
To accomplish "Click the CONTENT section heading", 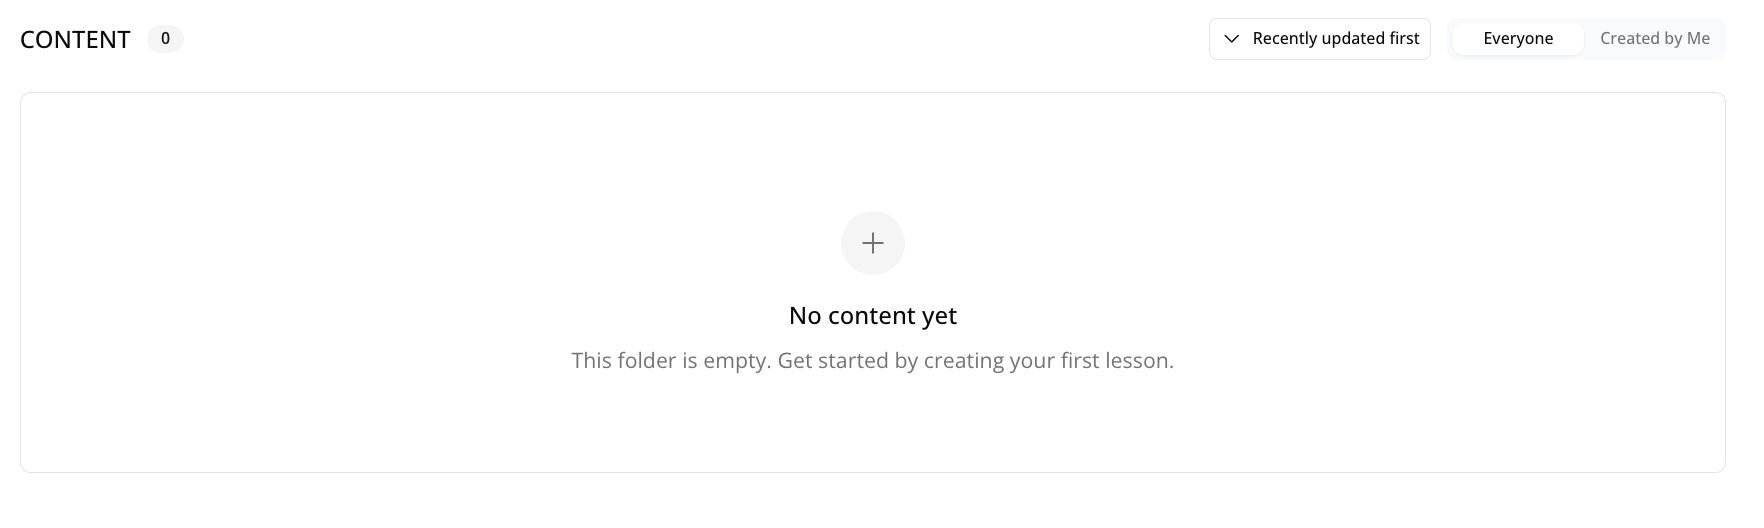I will 75,40.
